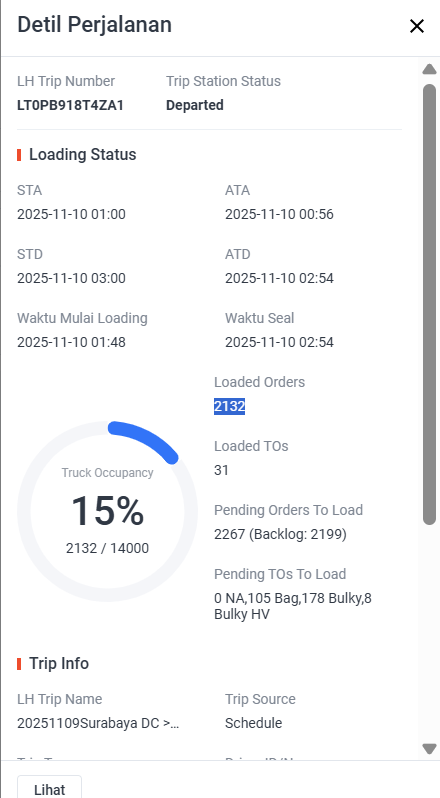This screenshot has height=798, width=440.
Task: Click the Loaded TOs value 31
Action: [x=221, y=470]
